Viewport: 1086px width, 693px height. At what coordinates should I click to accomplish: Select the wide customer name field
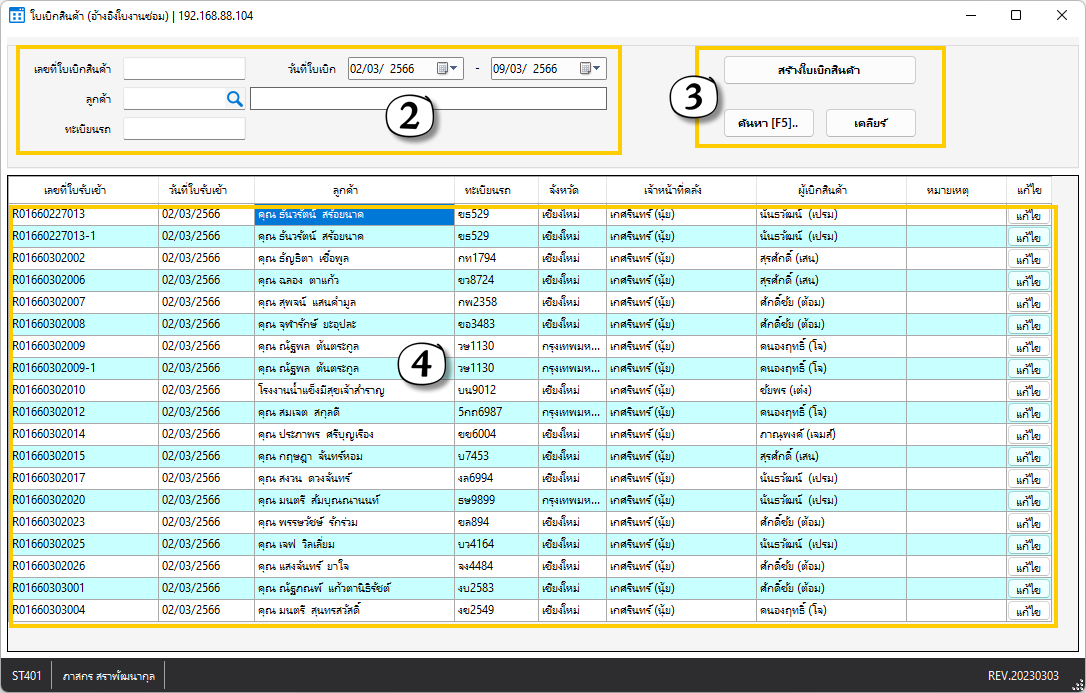click(x=428, y=98)
